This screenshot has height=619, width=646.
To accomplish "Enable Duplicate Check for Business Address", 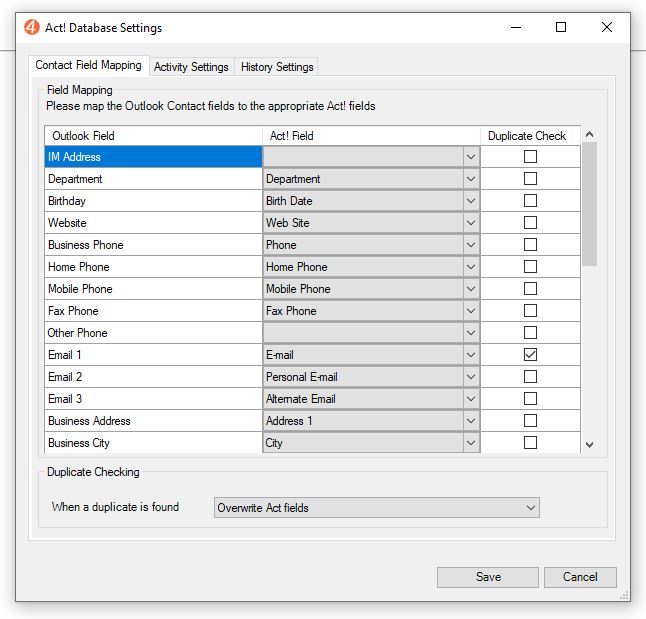I will click(530, 420).
